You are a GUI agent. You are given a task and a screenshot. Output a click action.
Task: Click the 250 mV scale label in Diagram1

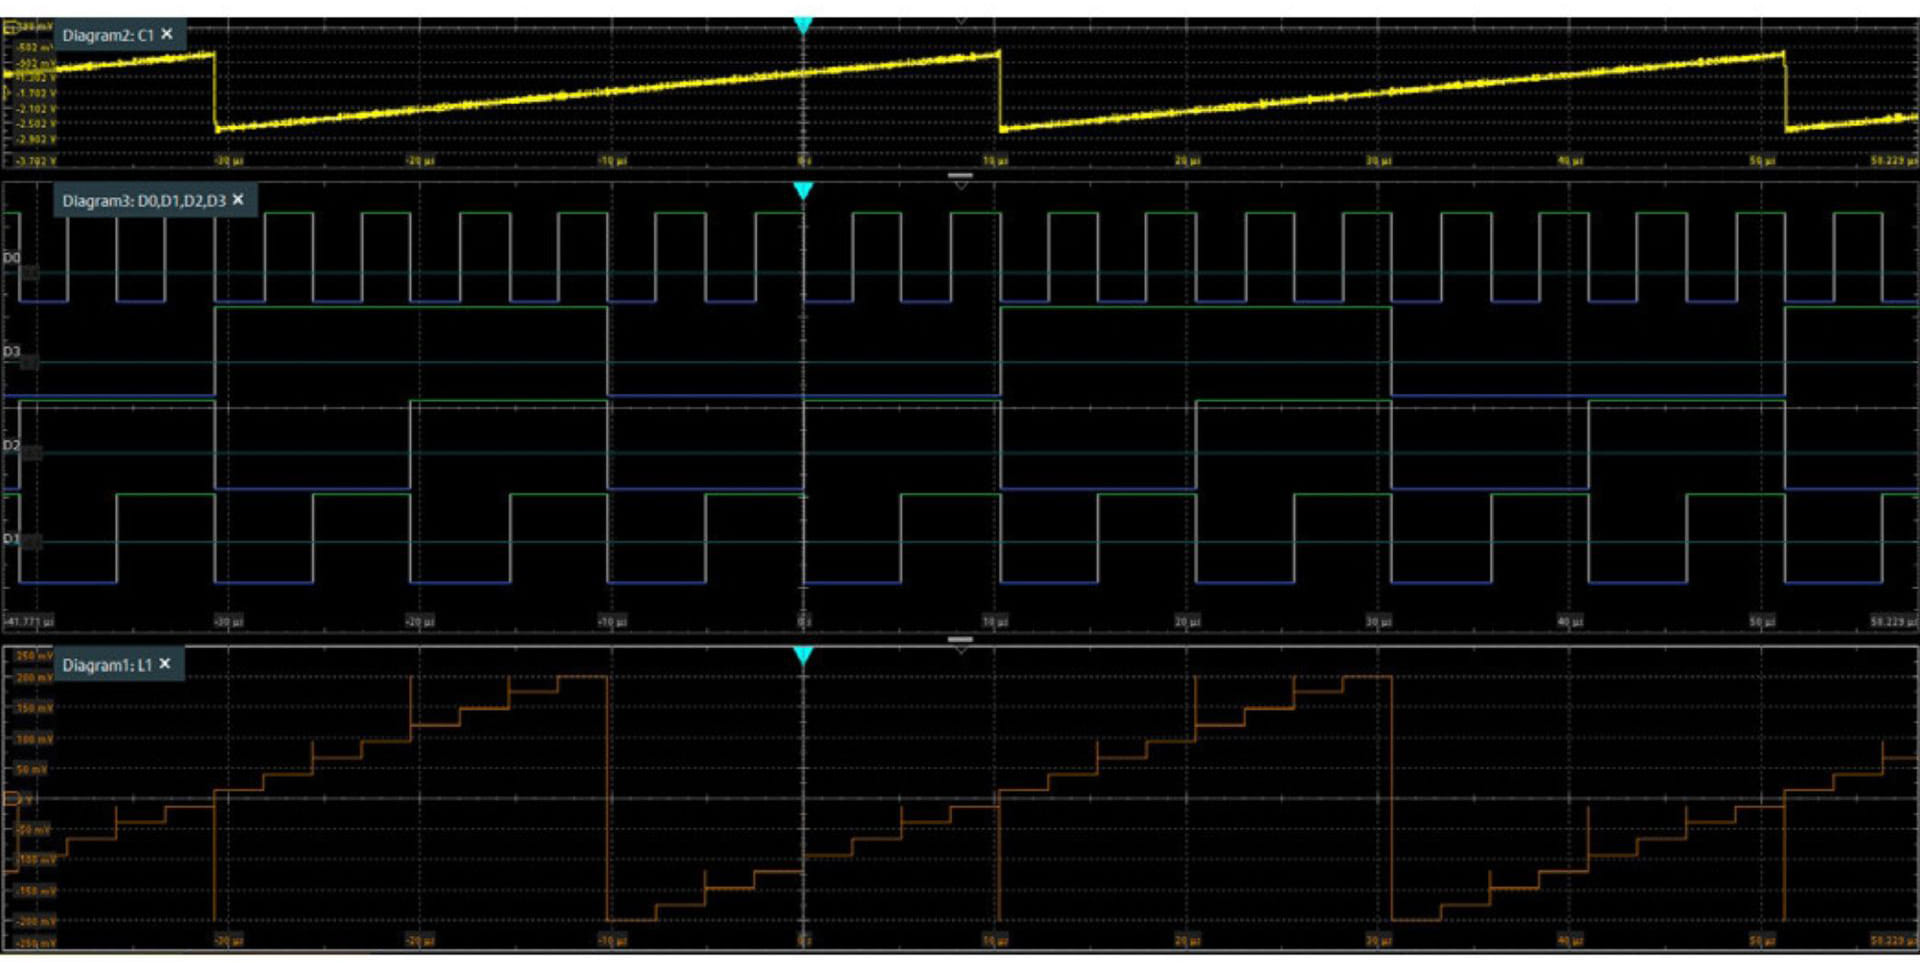(x=33, y=656)
